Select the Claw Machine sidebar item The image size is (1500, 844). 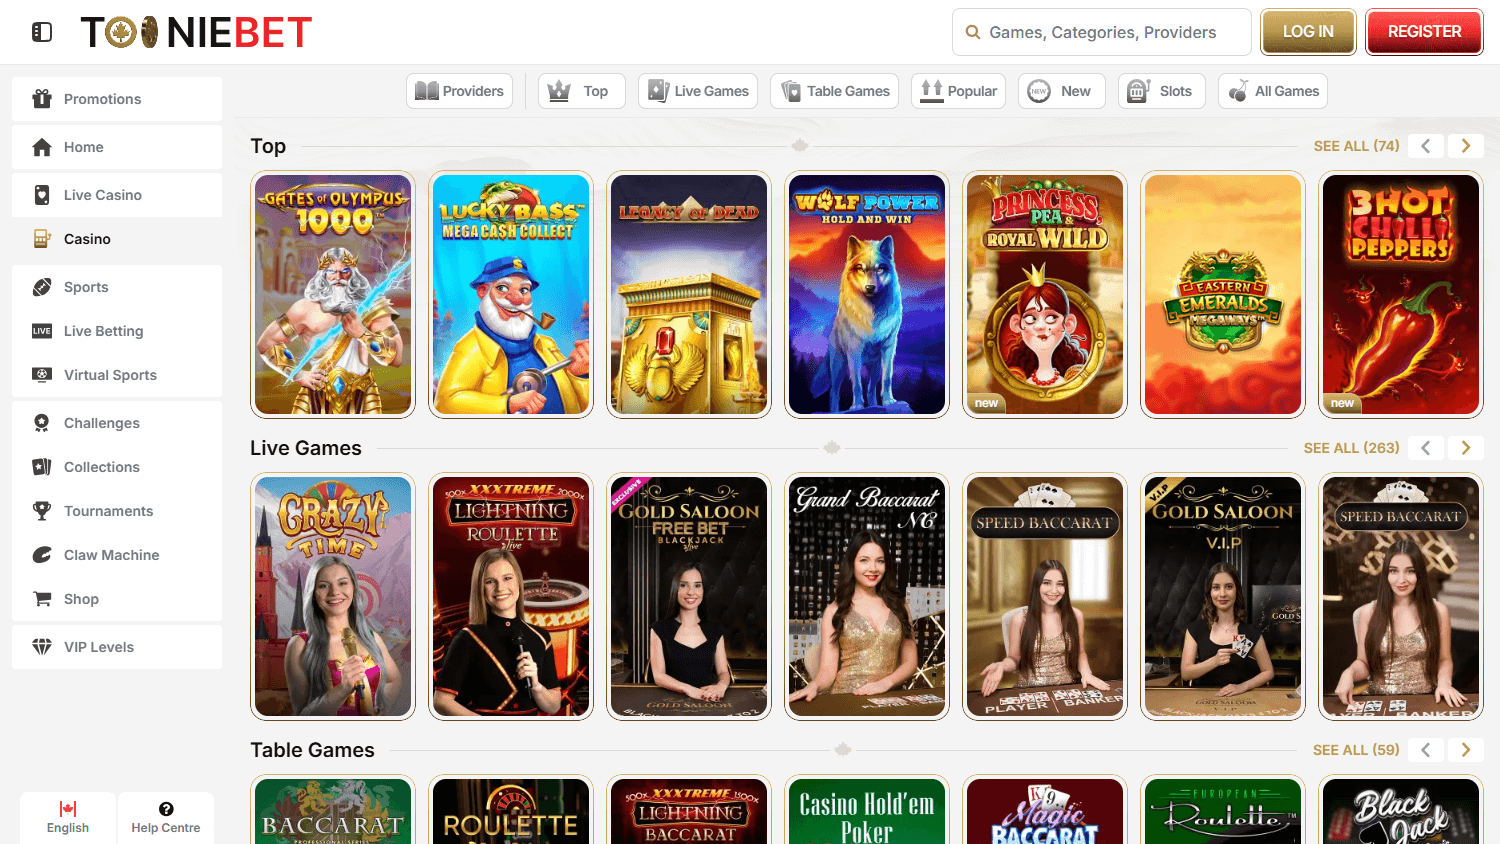111,555
